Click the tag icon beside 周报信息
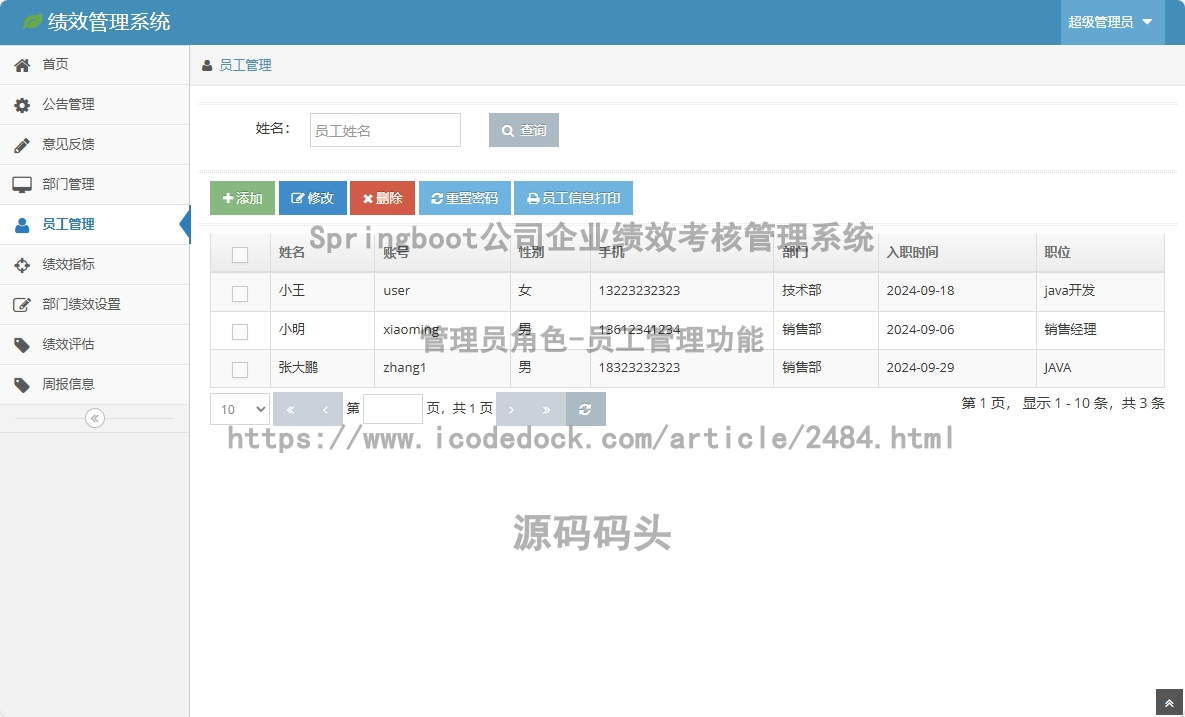1185x717 pixels. [22, 385]
